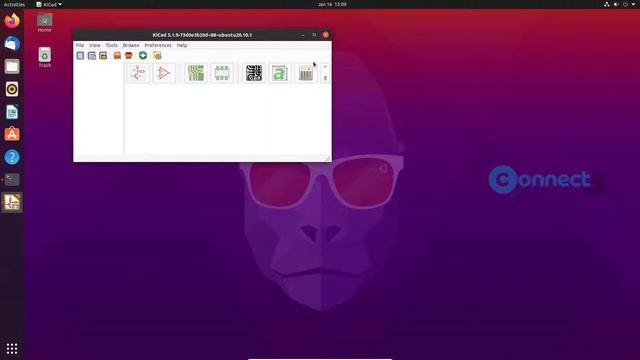Viewport: 640px width, 360px height.
Task: Open the PCB Layout Editor
Action: [196, 73]
